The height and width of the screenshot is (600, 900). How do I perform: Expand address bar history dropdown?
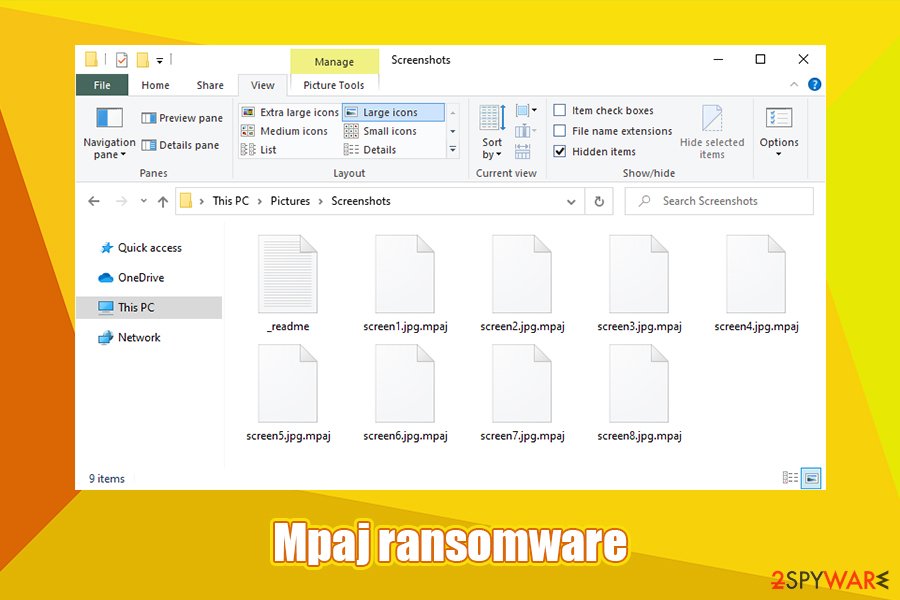tap(571, 202)
